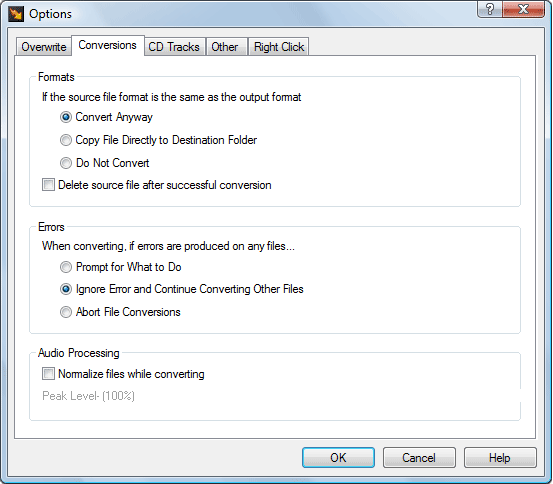This screenshot has width=553, height=484.
Task: Click the question mark help icon in title bar
Action: (490, 9)
